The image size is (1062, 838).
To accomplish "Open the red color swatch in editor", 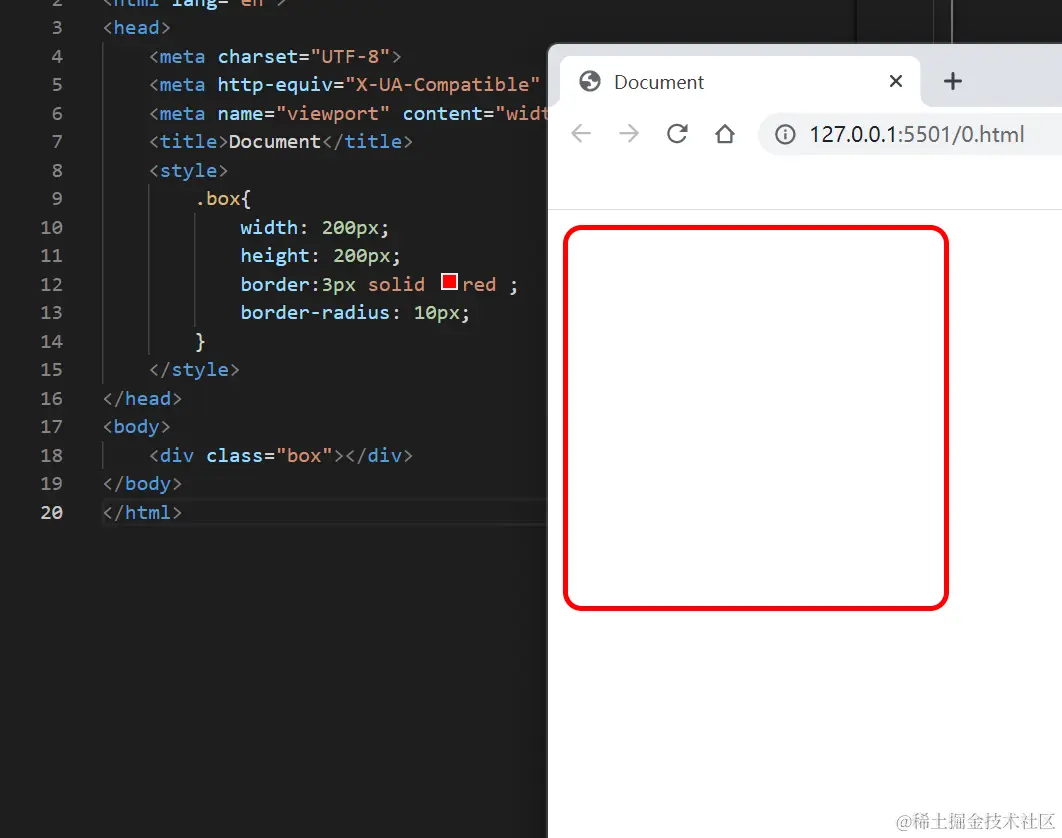I will tap(449, 282).
